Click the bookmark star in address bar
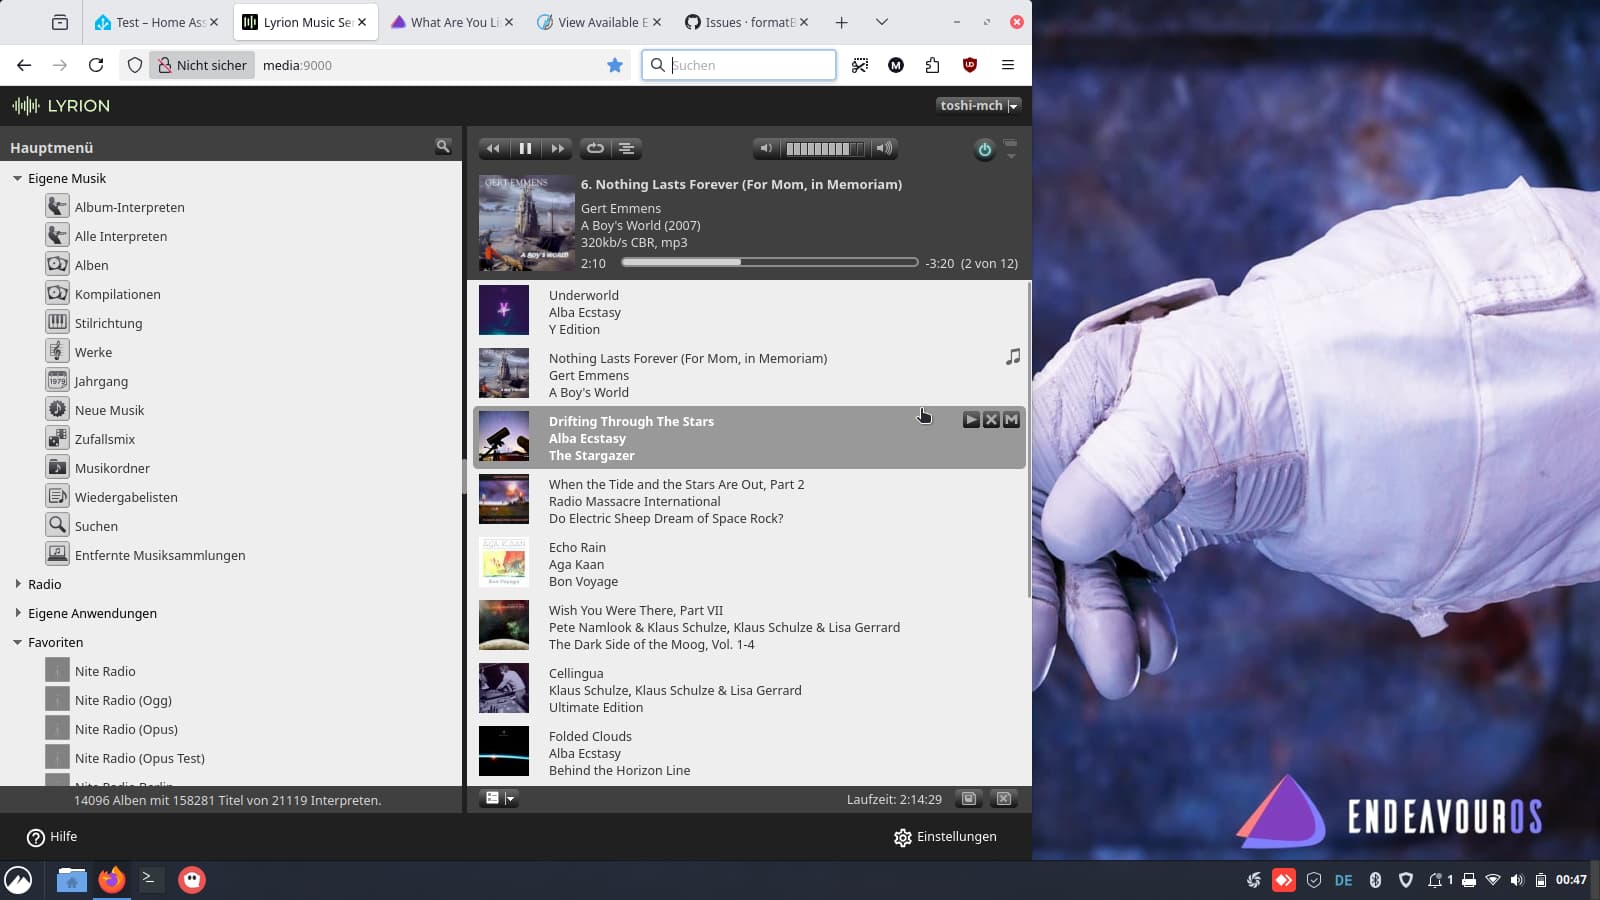 (x=615, y=65)
